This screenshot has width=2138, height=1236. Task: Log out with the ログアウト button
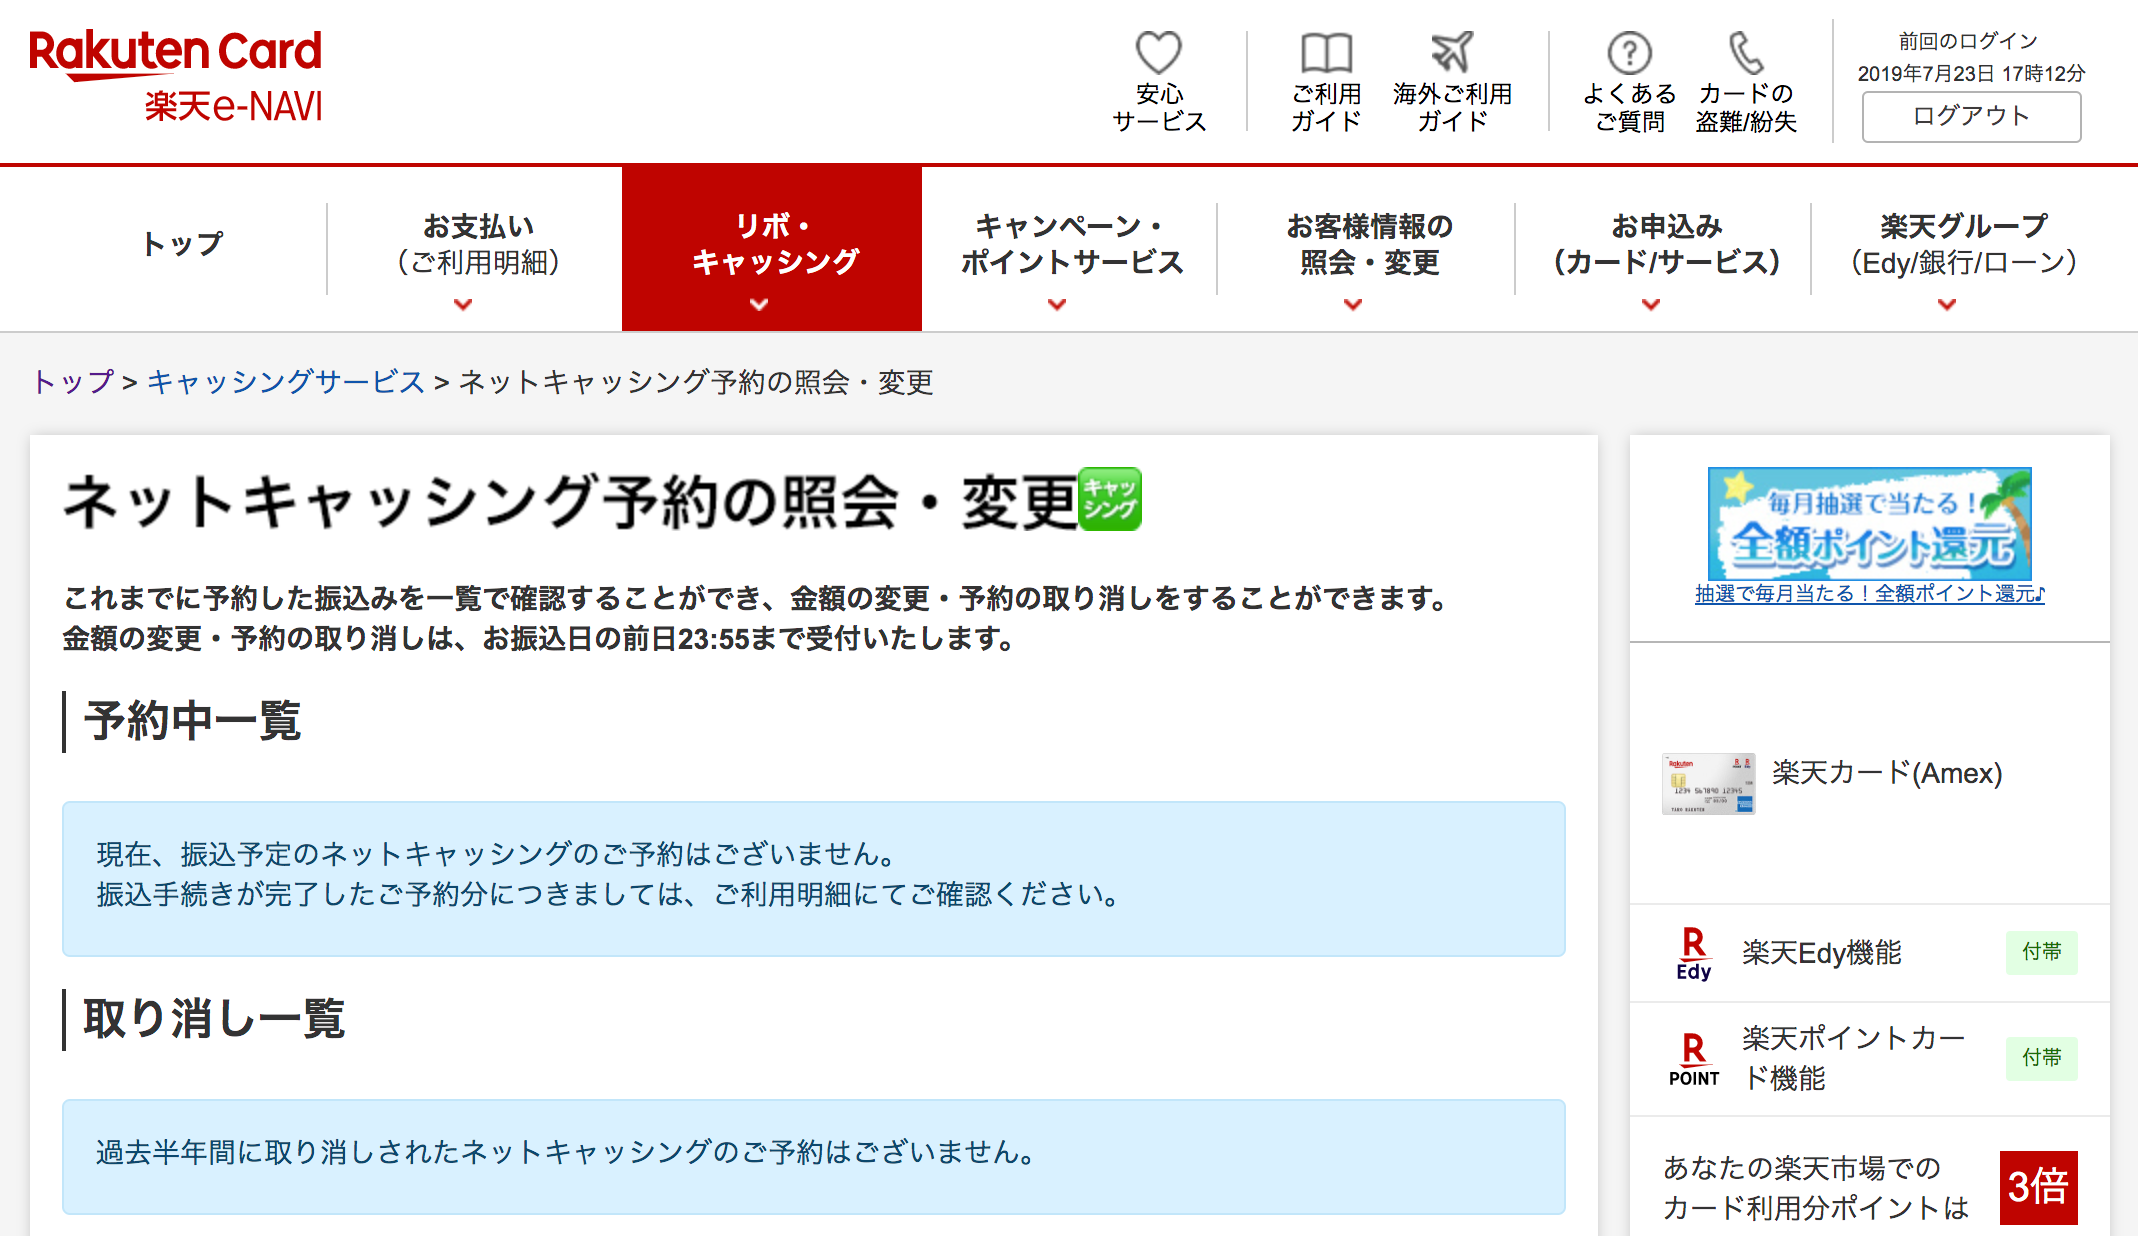point(1971,116)
